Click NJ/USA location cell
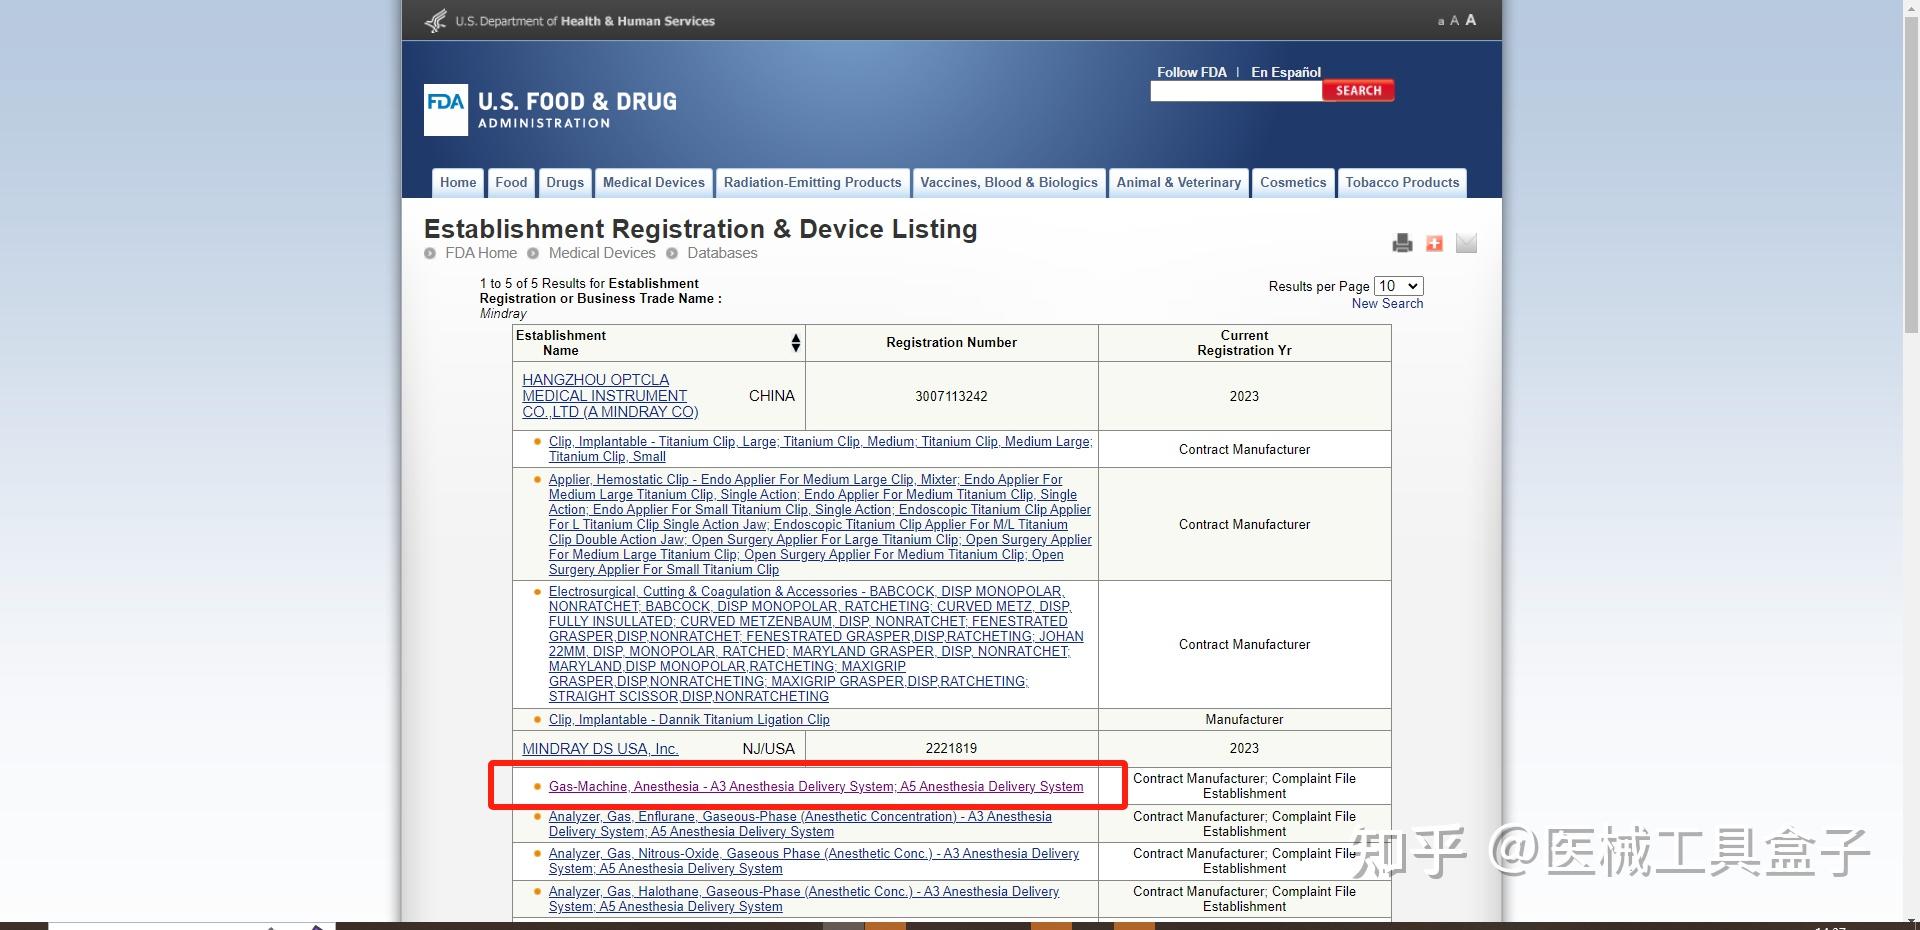1920x930 pixels. 768,749
